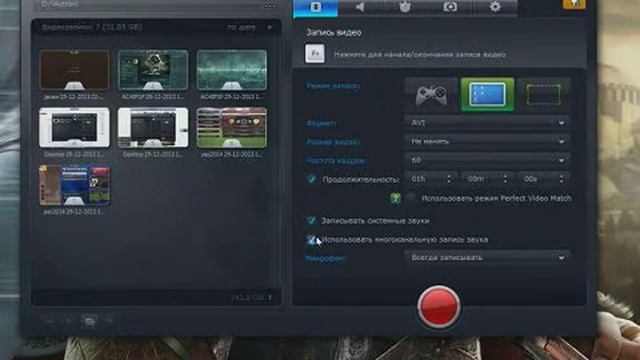Decrease minutes with the down arrow
The image size is (640, 360).
(505, 182)
